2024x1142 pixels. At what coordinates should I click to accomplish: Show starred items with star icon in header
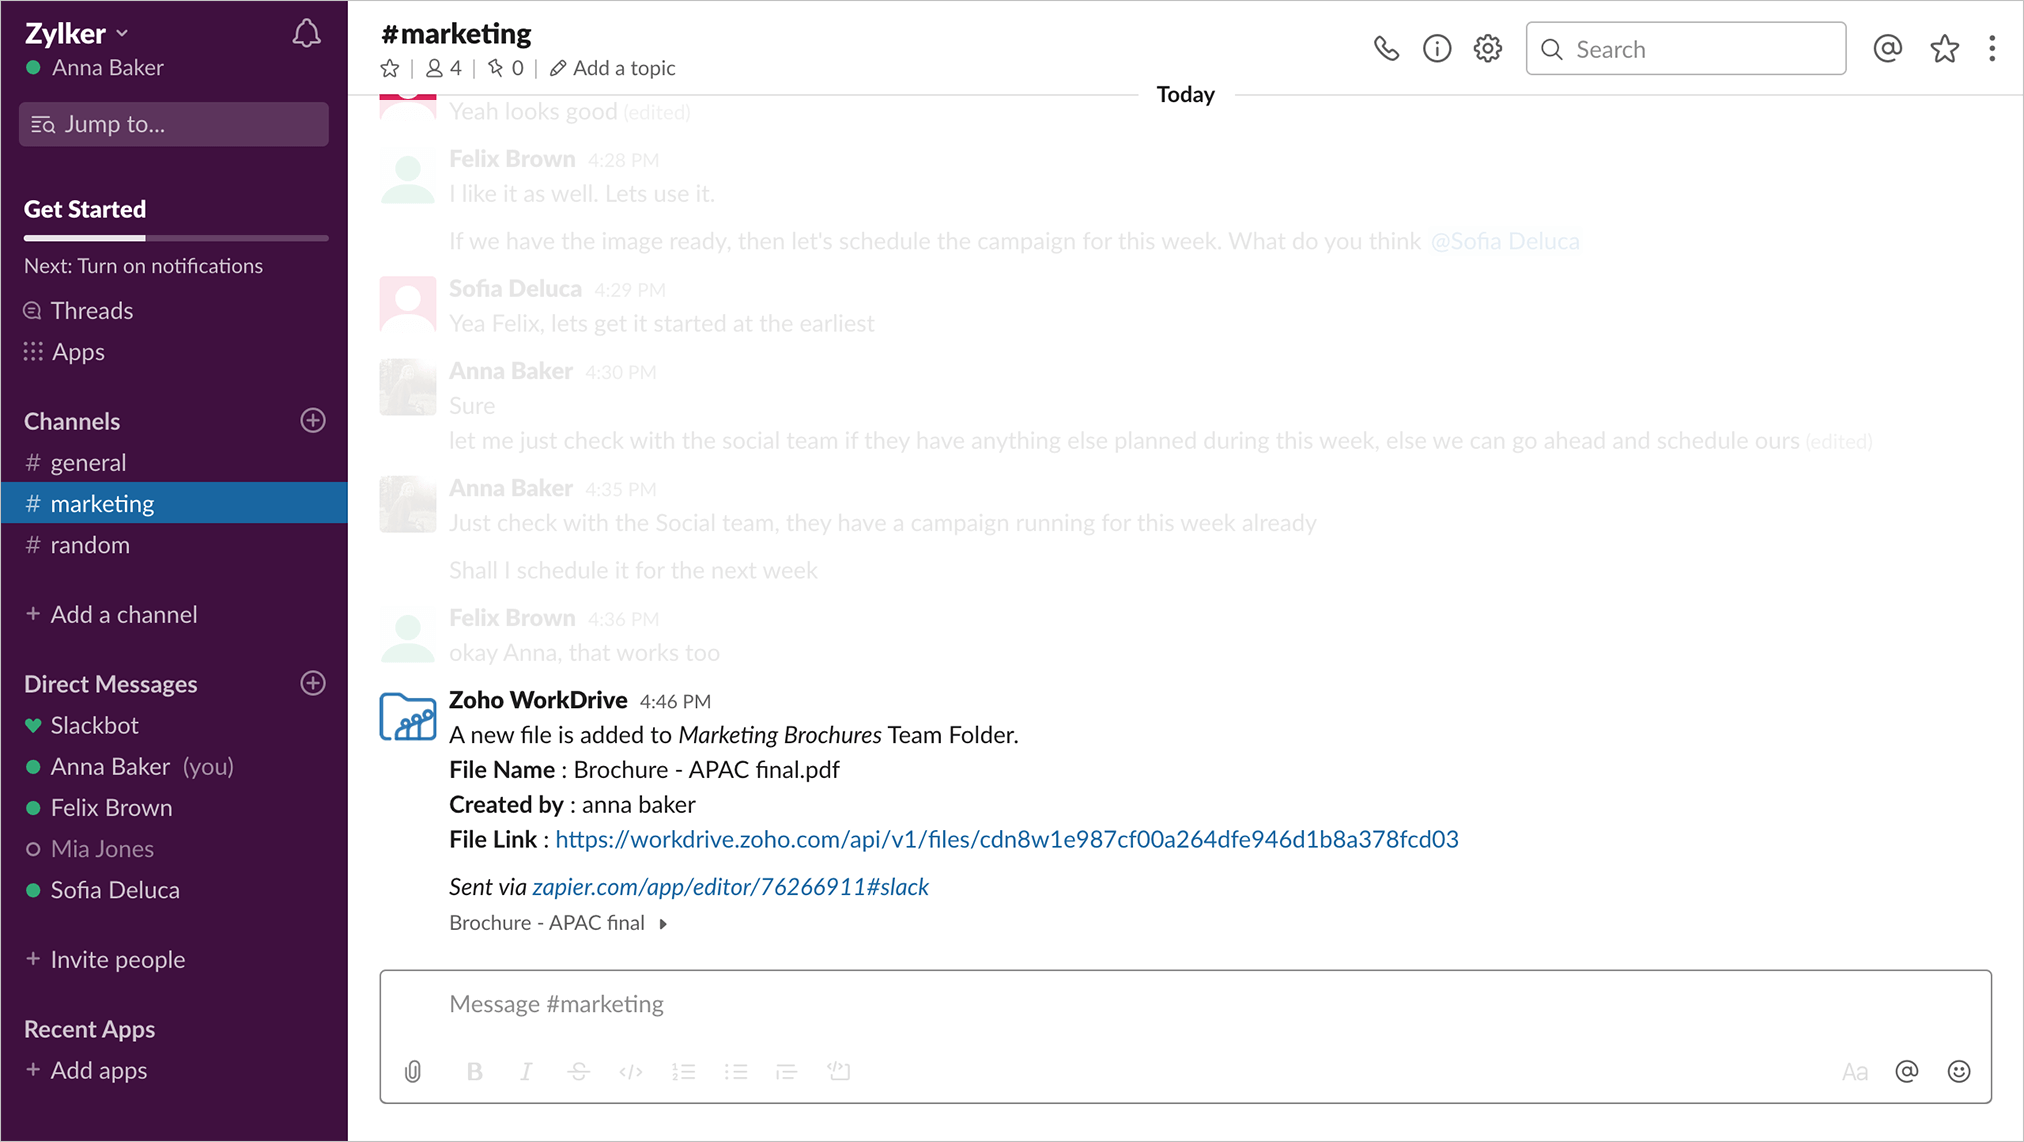tap(1944, 49)
